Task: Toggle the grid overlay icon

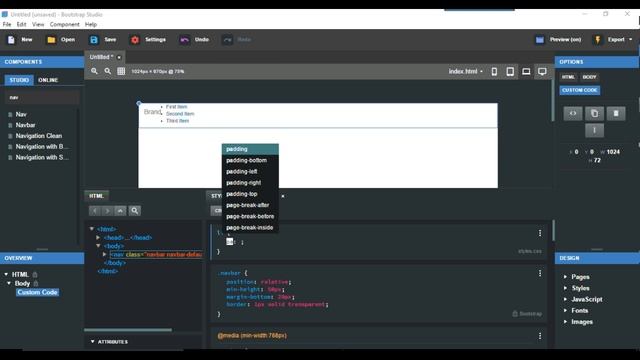Action: [x=121, y=71]
